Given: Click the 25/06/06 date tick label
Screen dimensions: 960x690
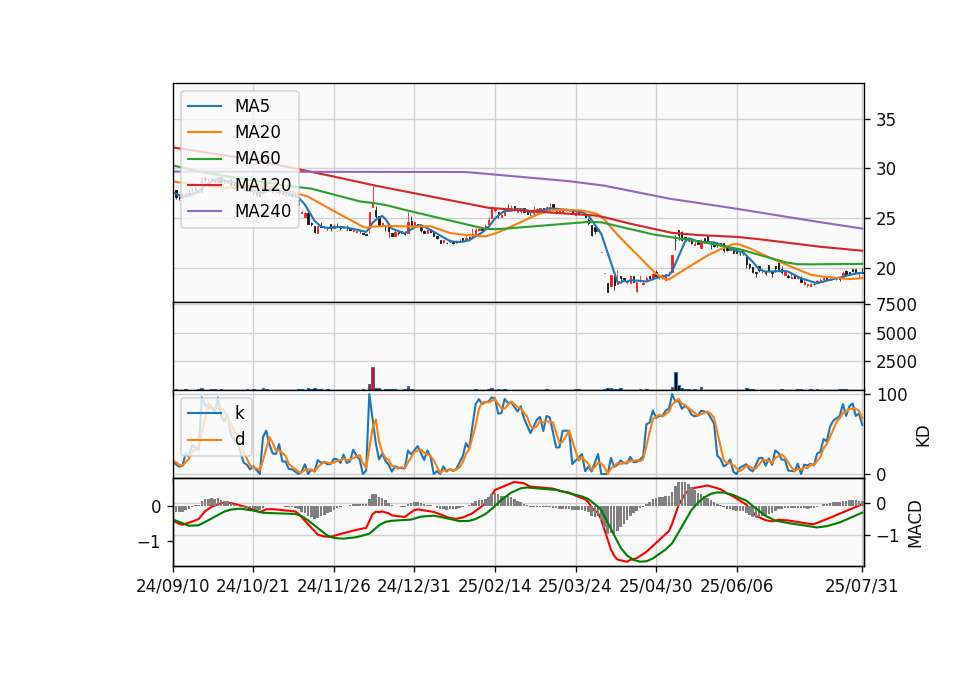Looking at the screenshot, I should pos(737,586).
